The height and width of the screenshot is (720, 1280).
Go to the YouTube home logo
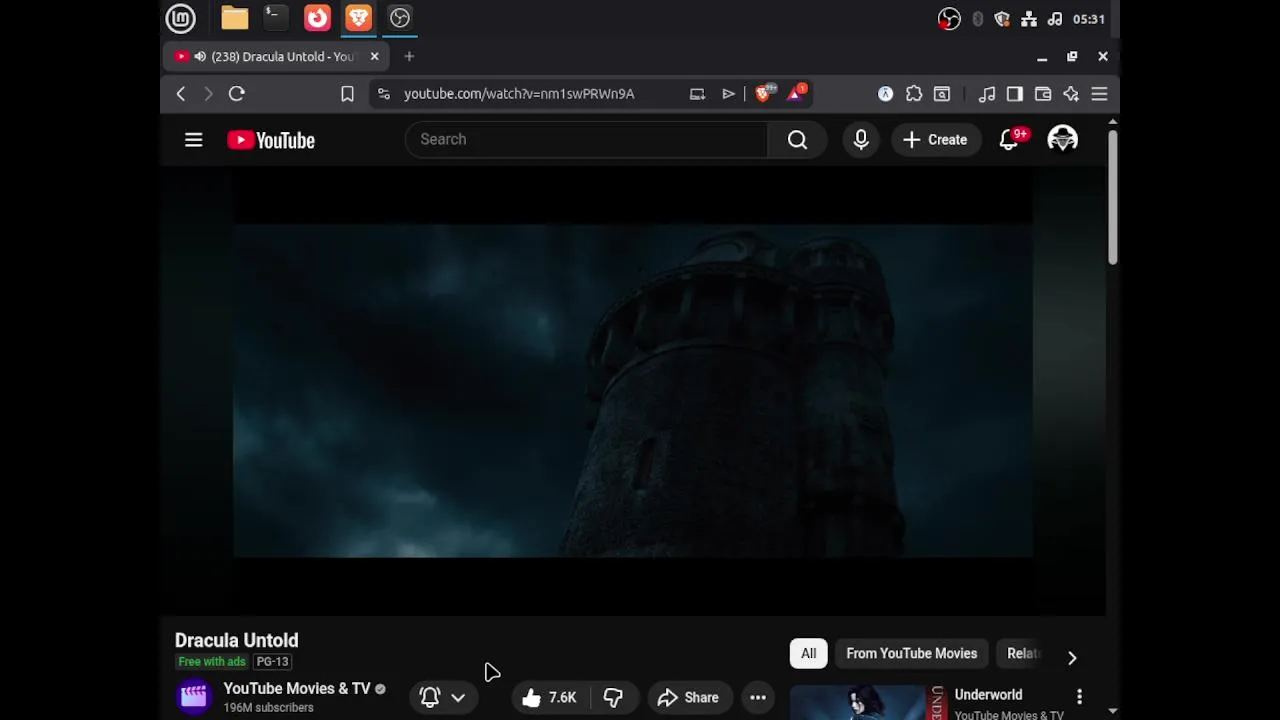point(271,140)
